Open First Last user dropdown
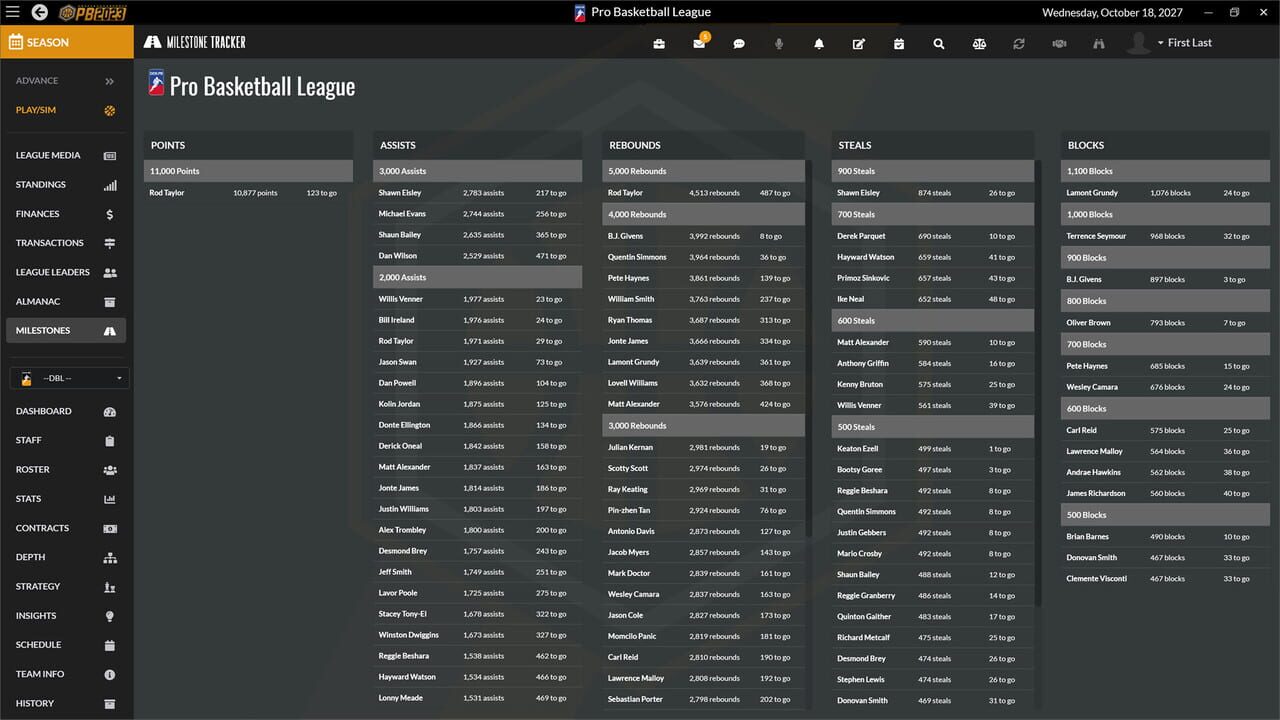Screen dimensions: 1280x720 tap(1184, 43)
